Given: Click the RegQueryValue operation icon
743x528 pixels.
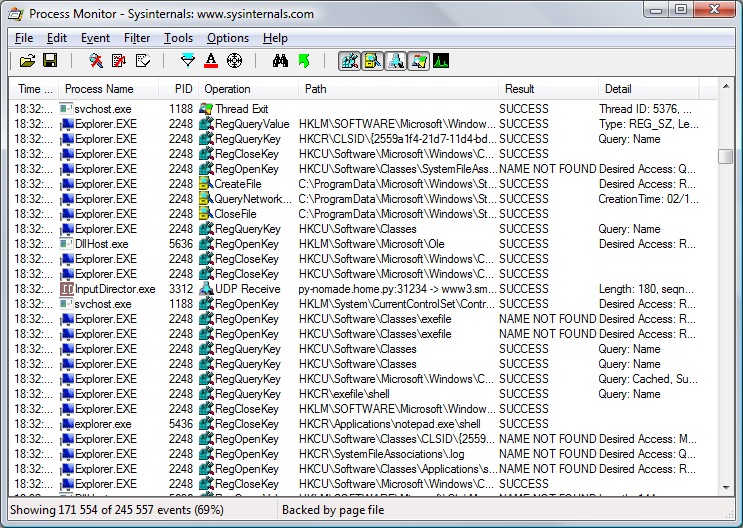Looking at the screenshot, I should [206, 124].
